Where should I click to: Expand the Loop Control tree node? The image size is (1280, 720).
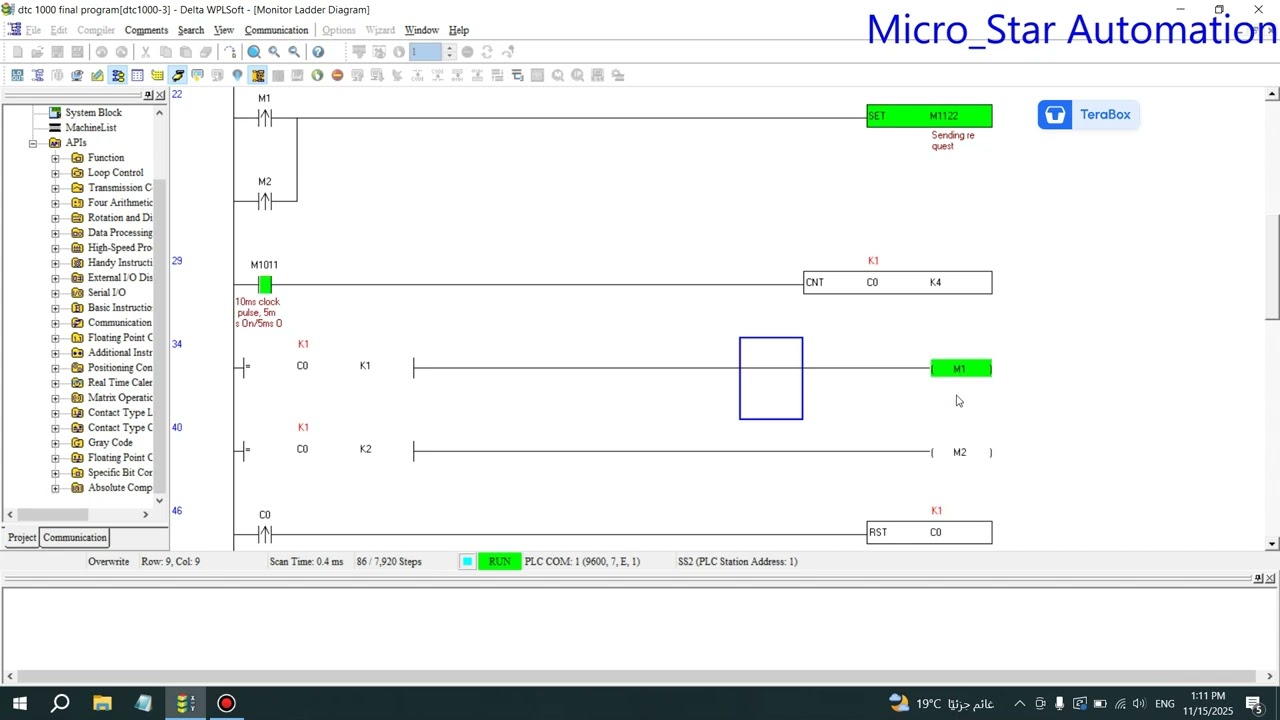pos(55,173)
